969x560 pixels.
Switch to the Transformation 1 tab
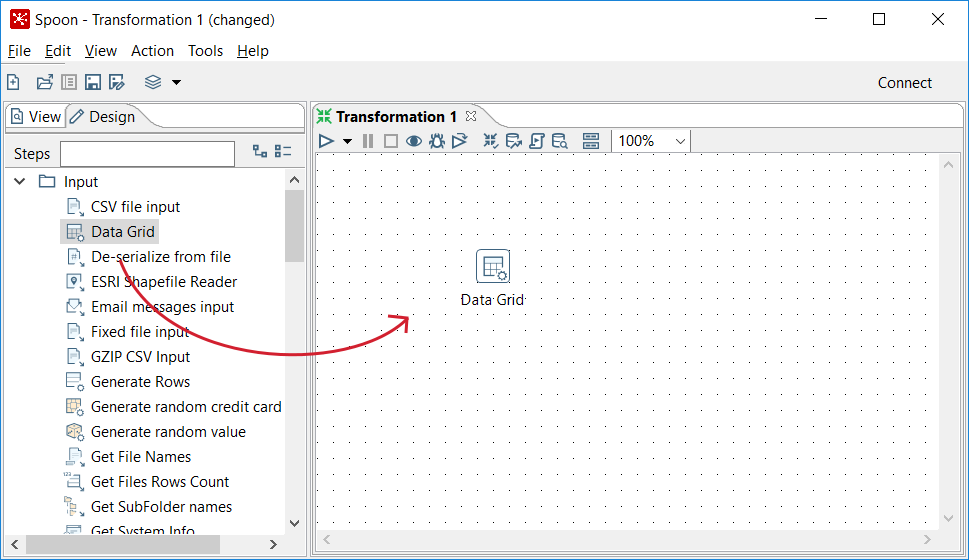point(396,116)
